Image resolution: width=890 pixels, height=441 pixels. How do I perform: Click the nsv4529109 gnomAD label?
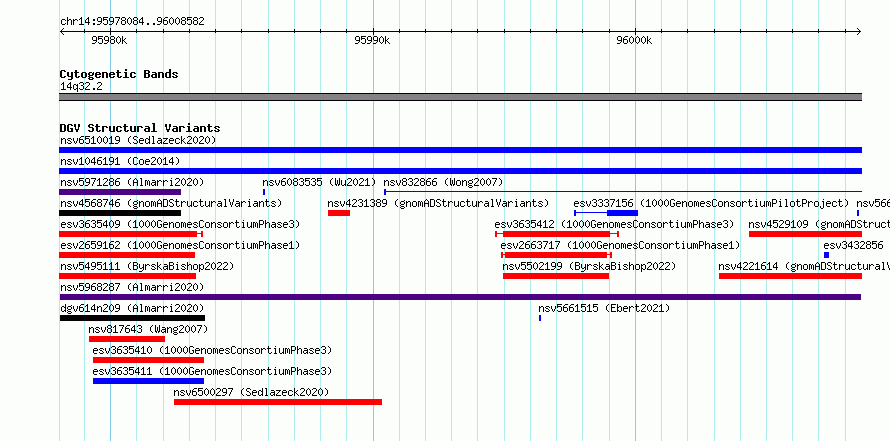click(x=819, y=224)
